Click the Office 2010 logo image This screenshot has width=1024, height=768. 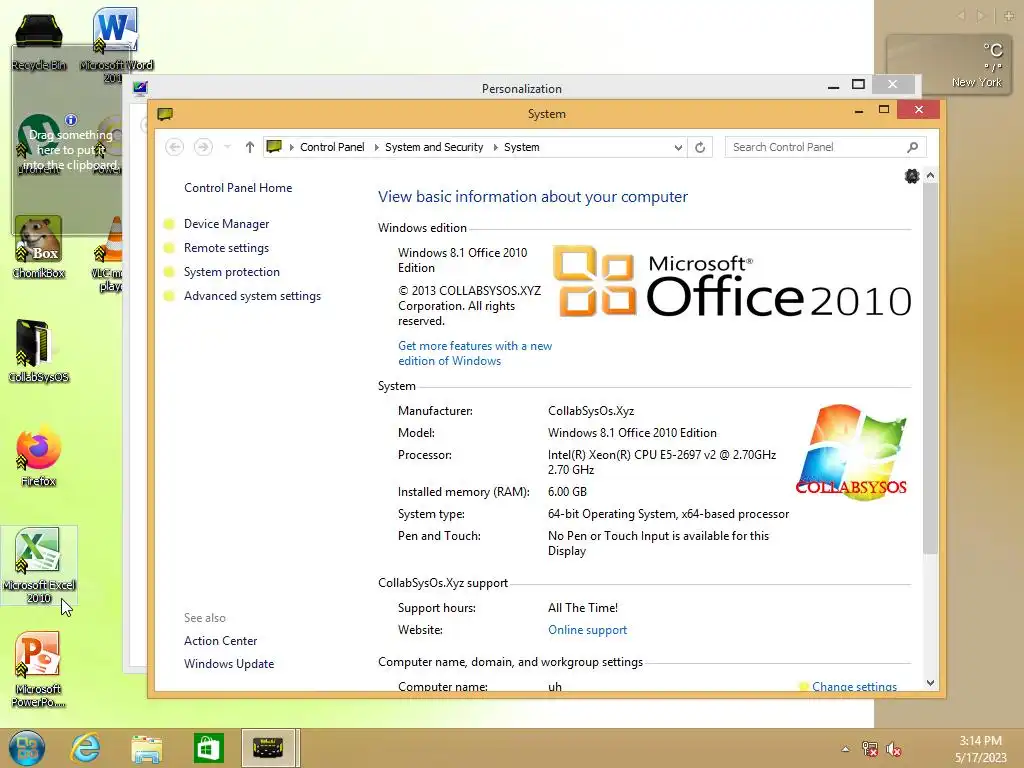tap(732, 283)
